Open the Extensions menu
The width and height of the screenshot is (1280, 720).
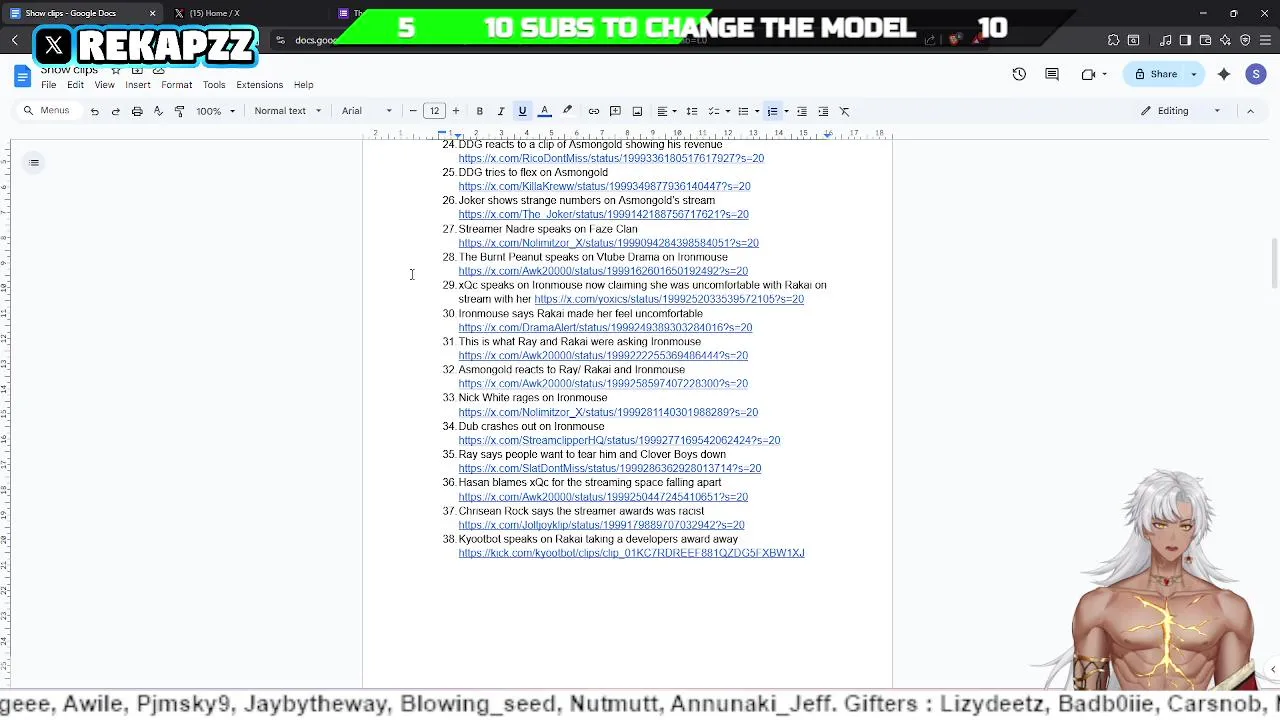260,85
